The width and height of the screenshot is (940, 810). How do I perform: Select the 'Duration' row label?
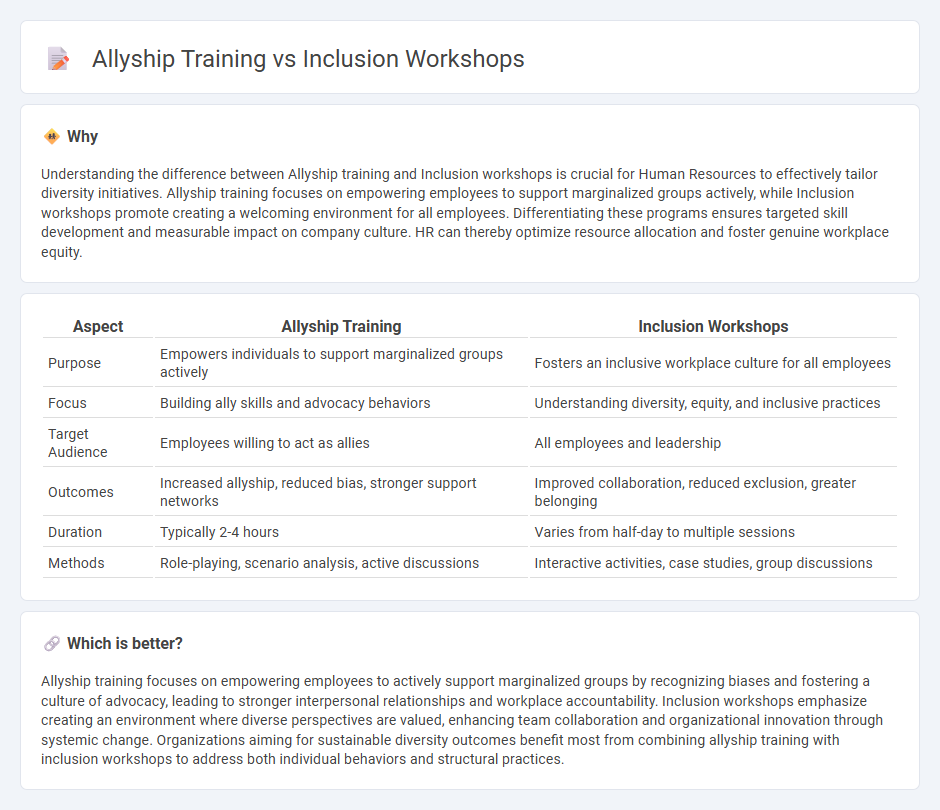[x=75, y=532]
